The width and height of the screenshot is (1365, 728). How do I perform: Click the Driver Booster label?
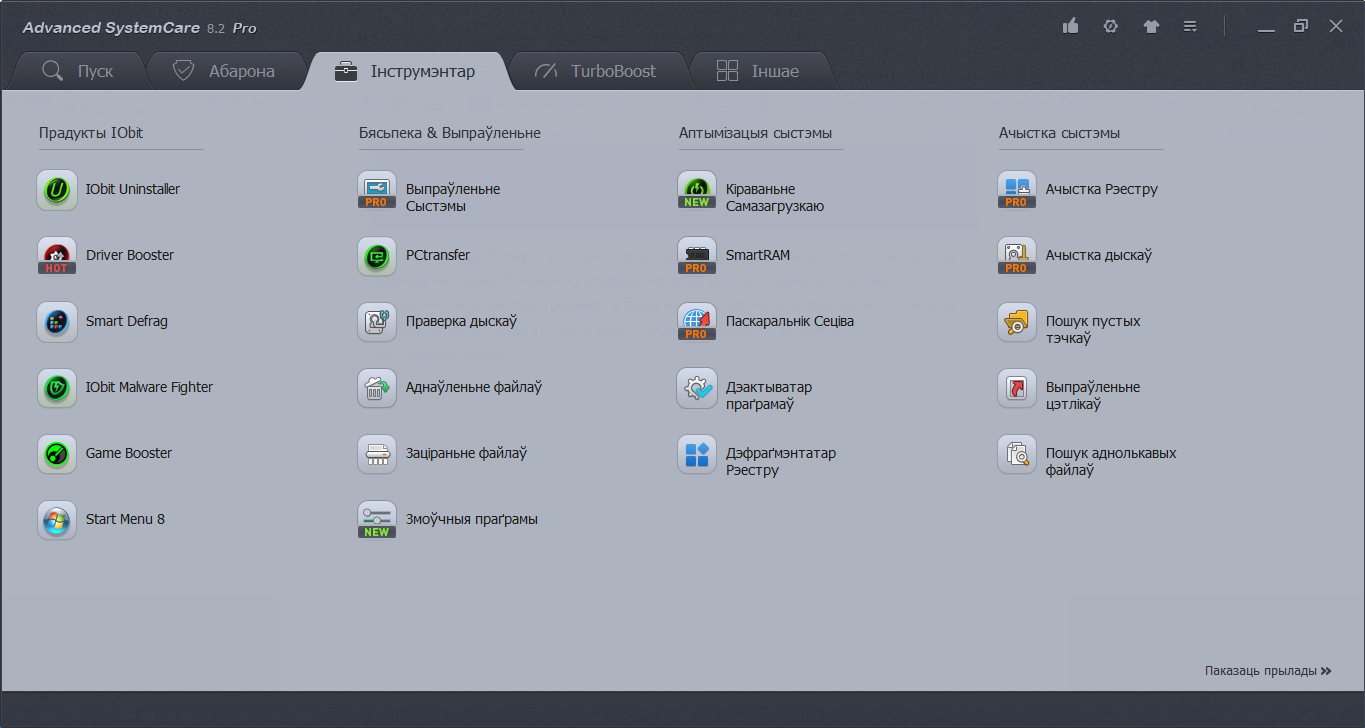click(x=130, y=255)
